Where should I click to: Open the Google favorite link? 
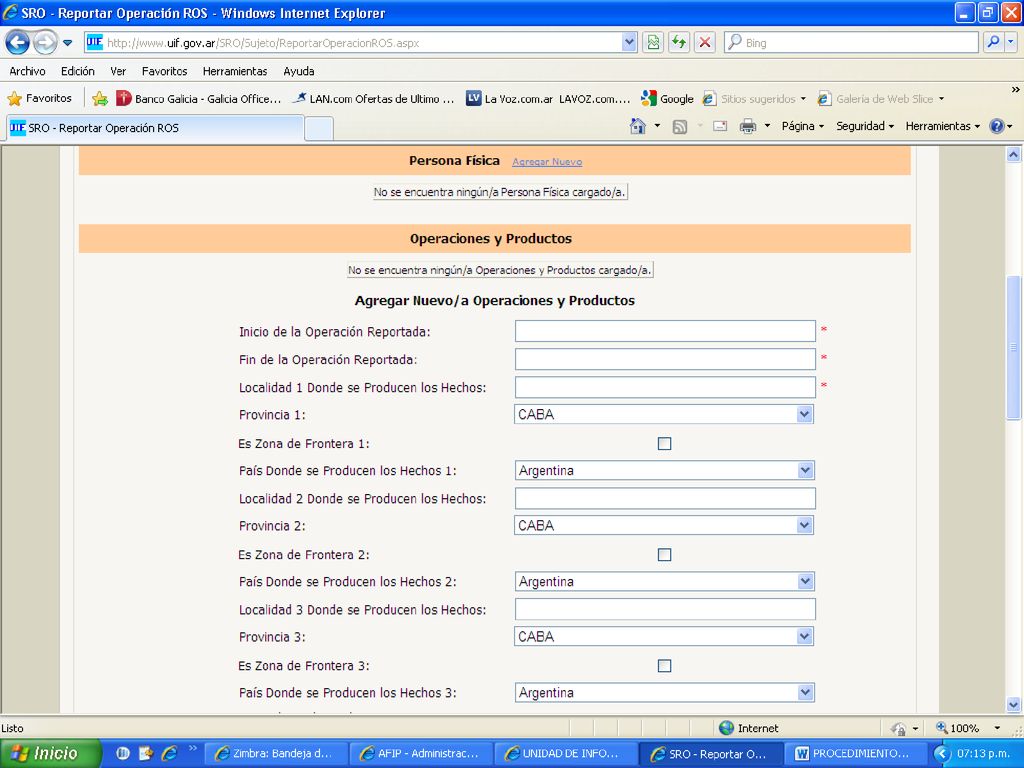(667, 99)
